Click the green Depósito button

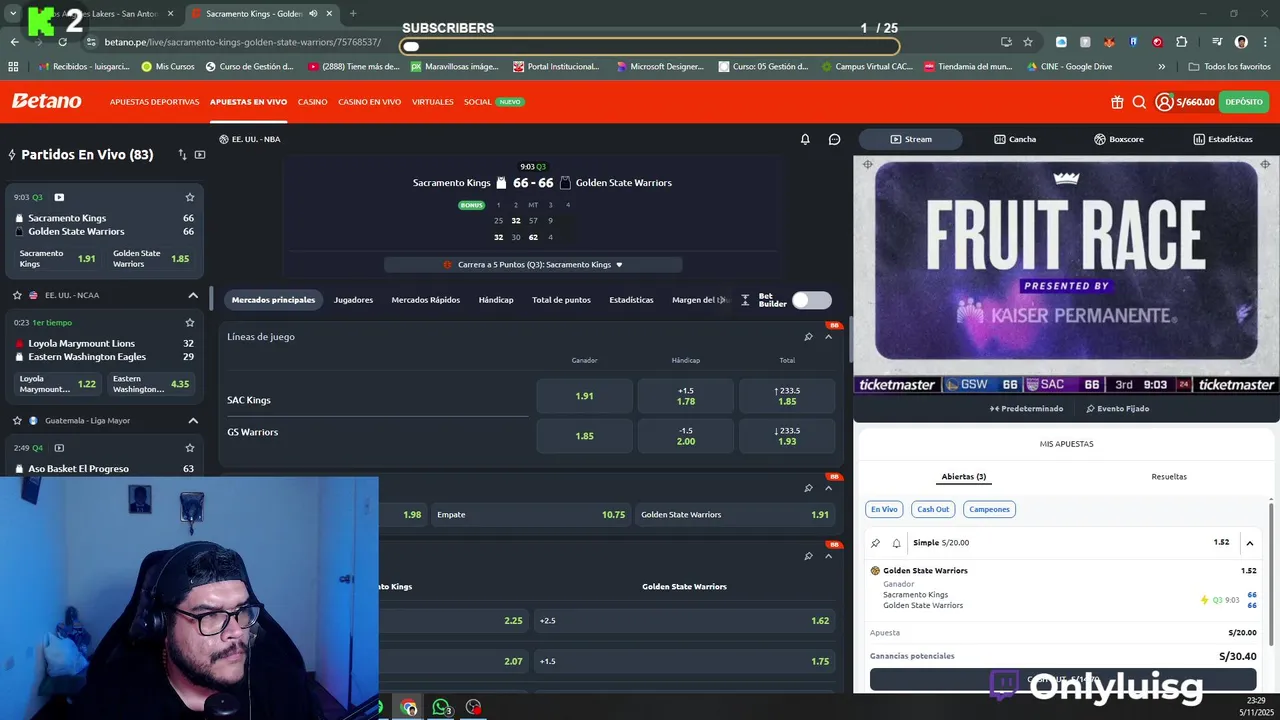[1244, 102]
